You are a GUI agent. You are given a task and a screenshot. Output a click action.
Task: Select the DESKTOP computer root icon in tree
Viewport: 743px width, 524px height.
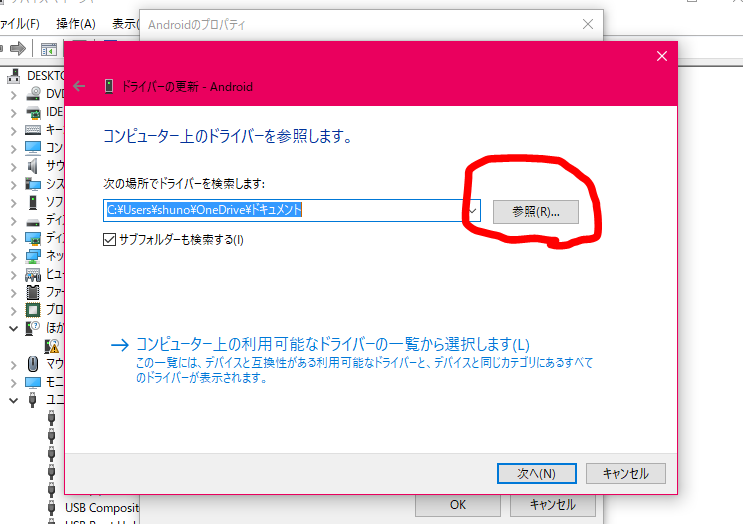[14, 76]
